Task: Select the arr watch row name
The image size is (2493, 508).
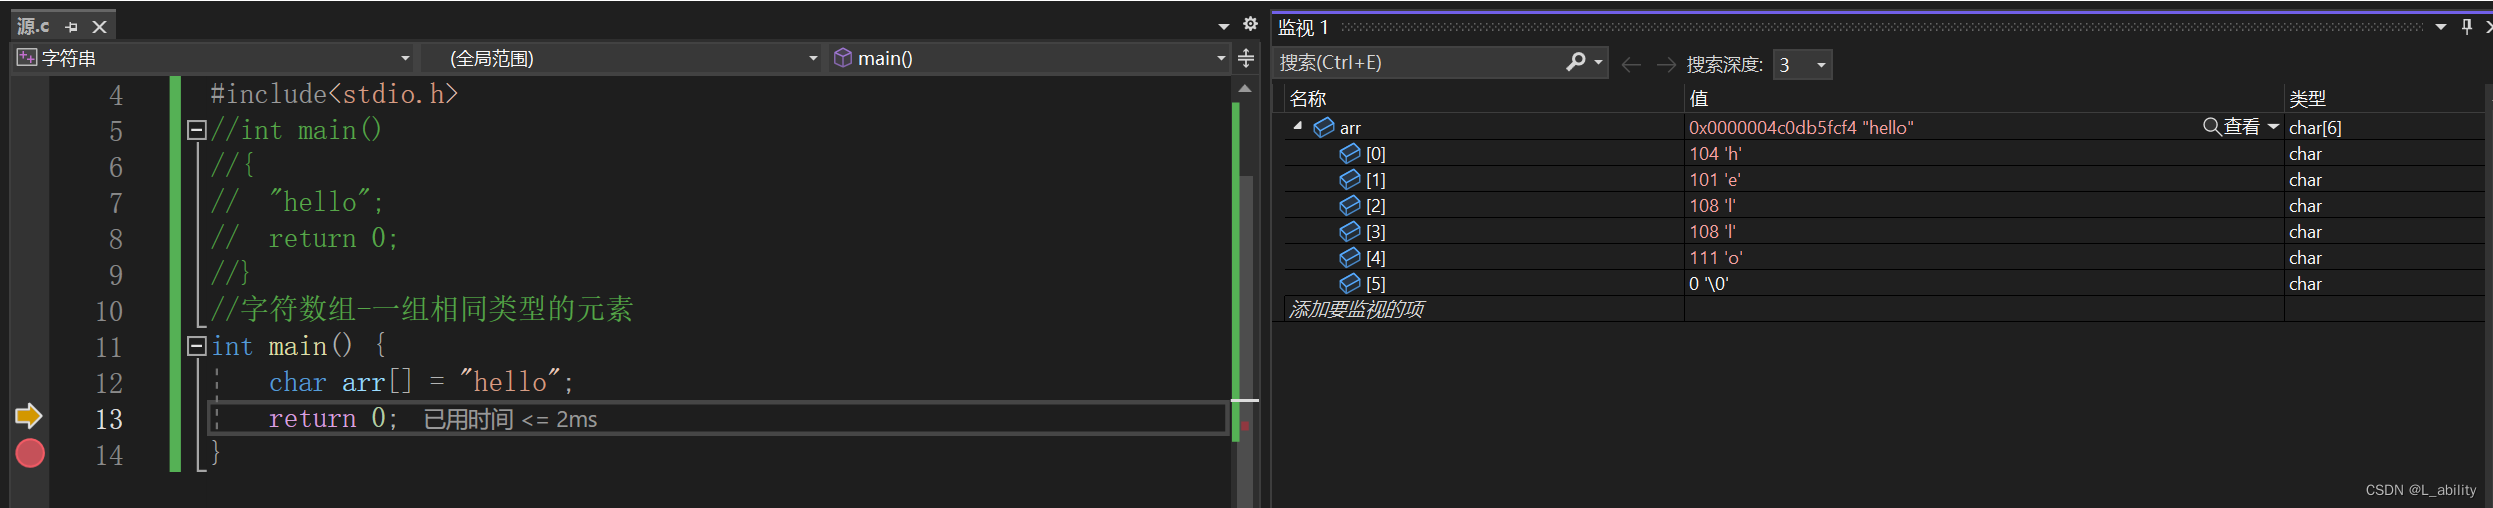Action: coord(1350,128)
